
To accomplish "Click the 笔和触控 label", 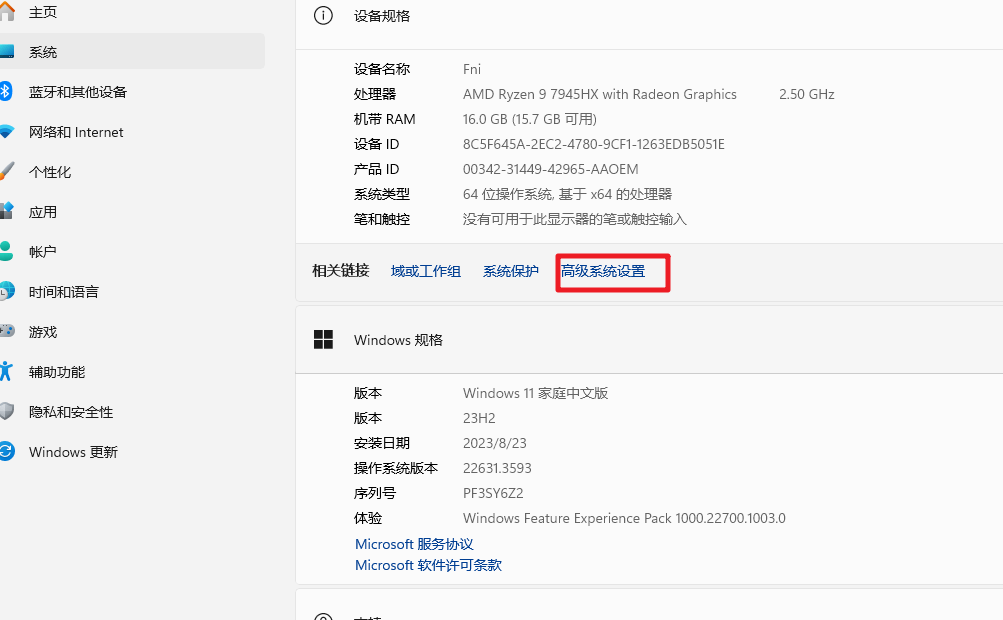I will [382, 219].
